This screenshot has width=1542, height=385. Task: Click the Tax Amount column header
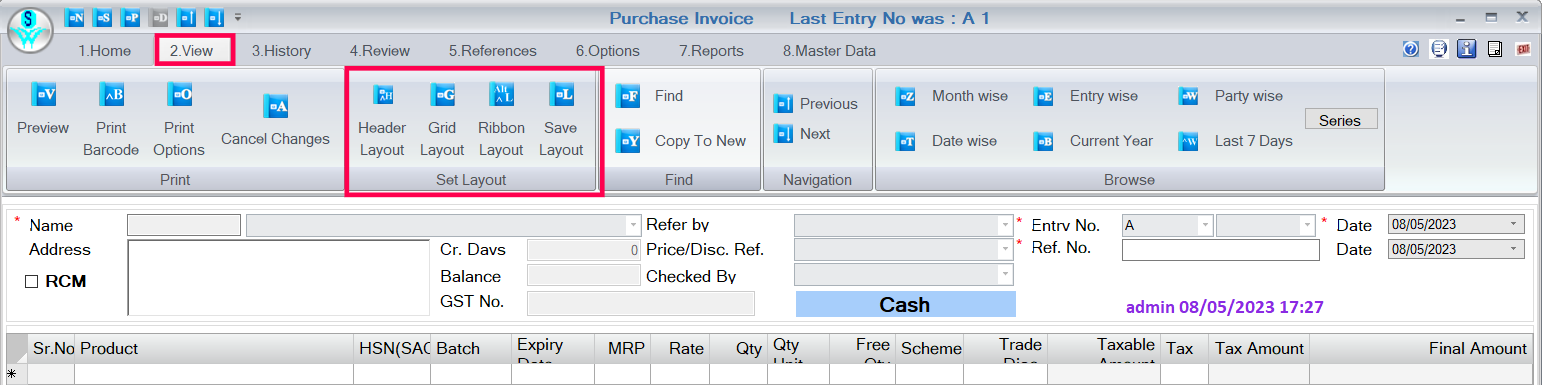pos(1259,348)
